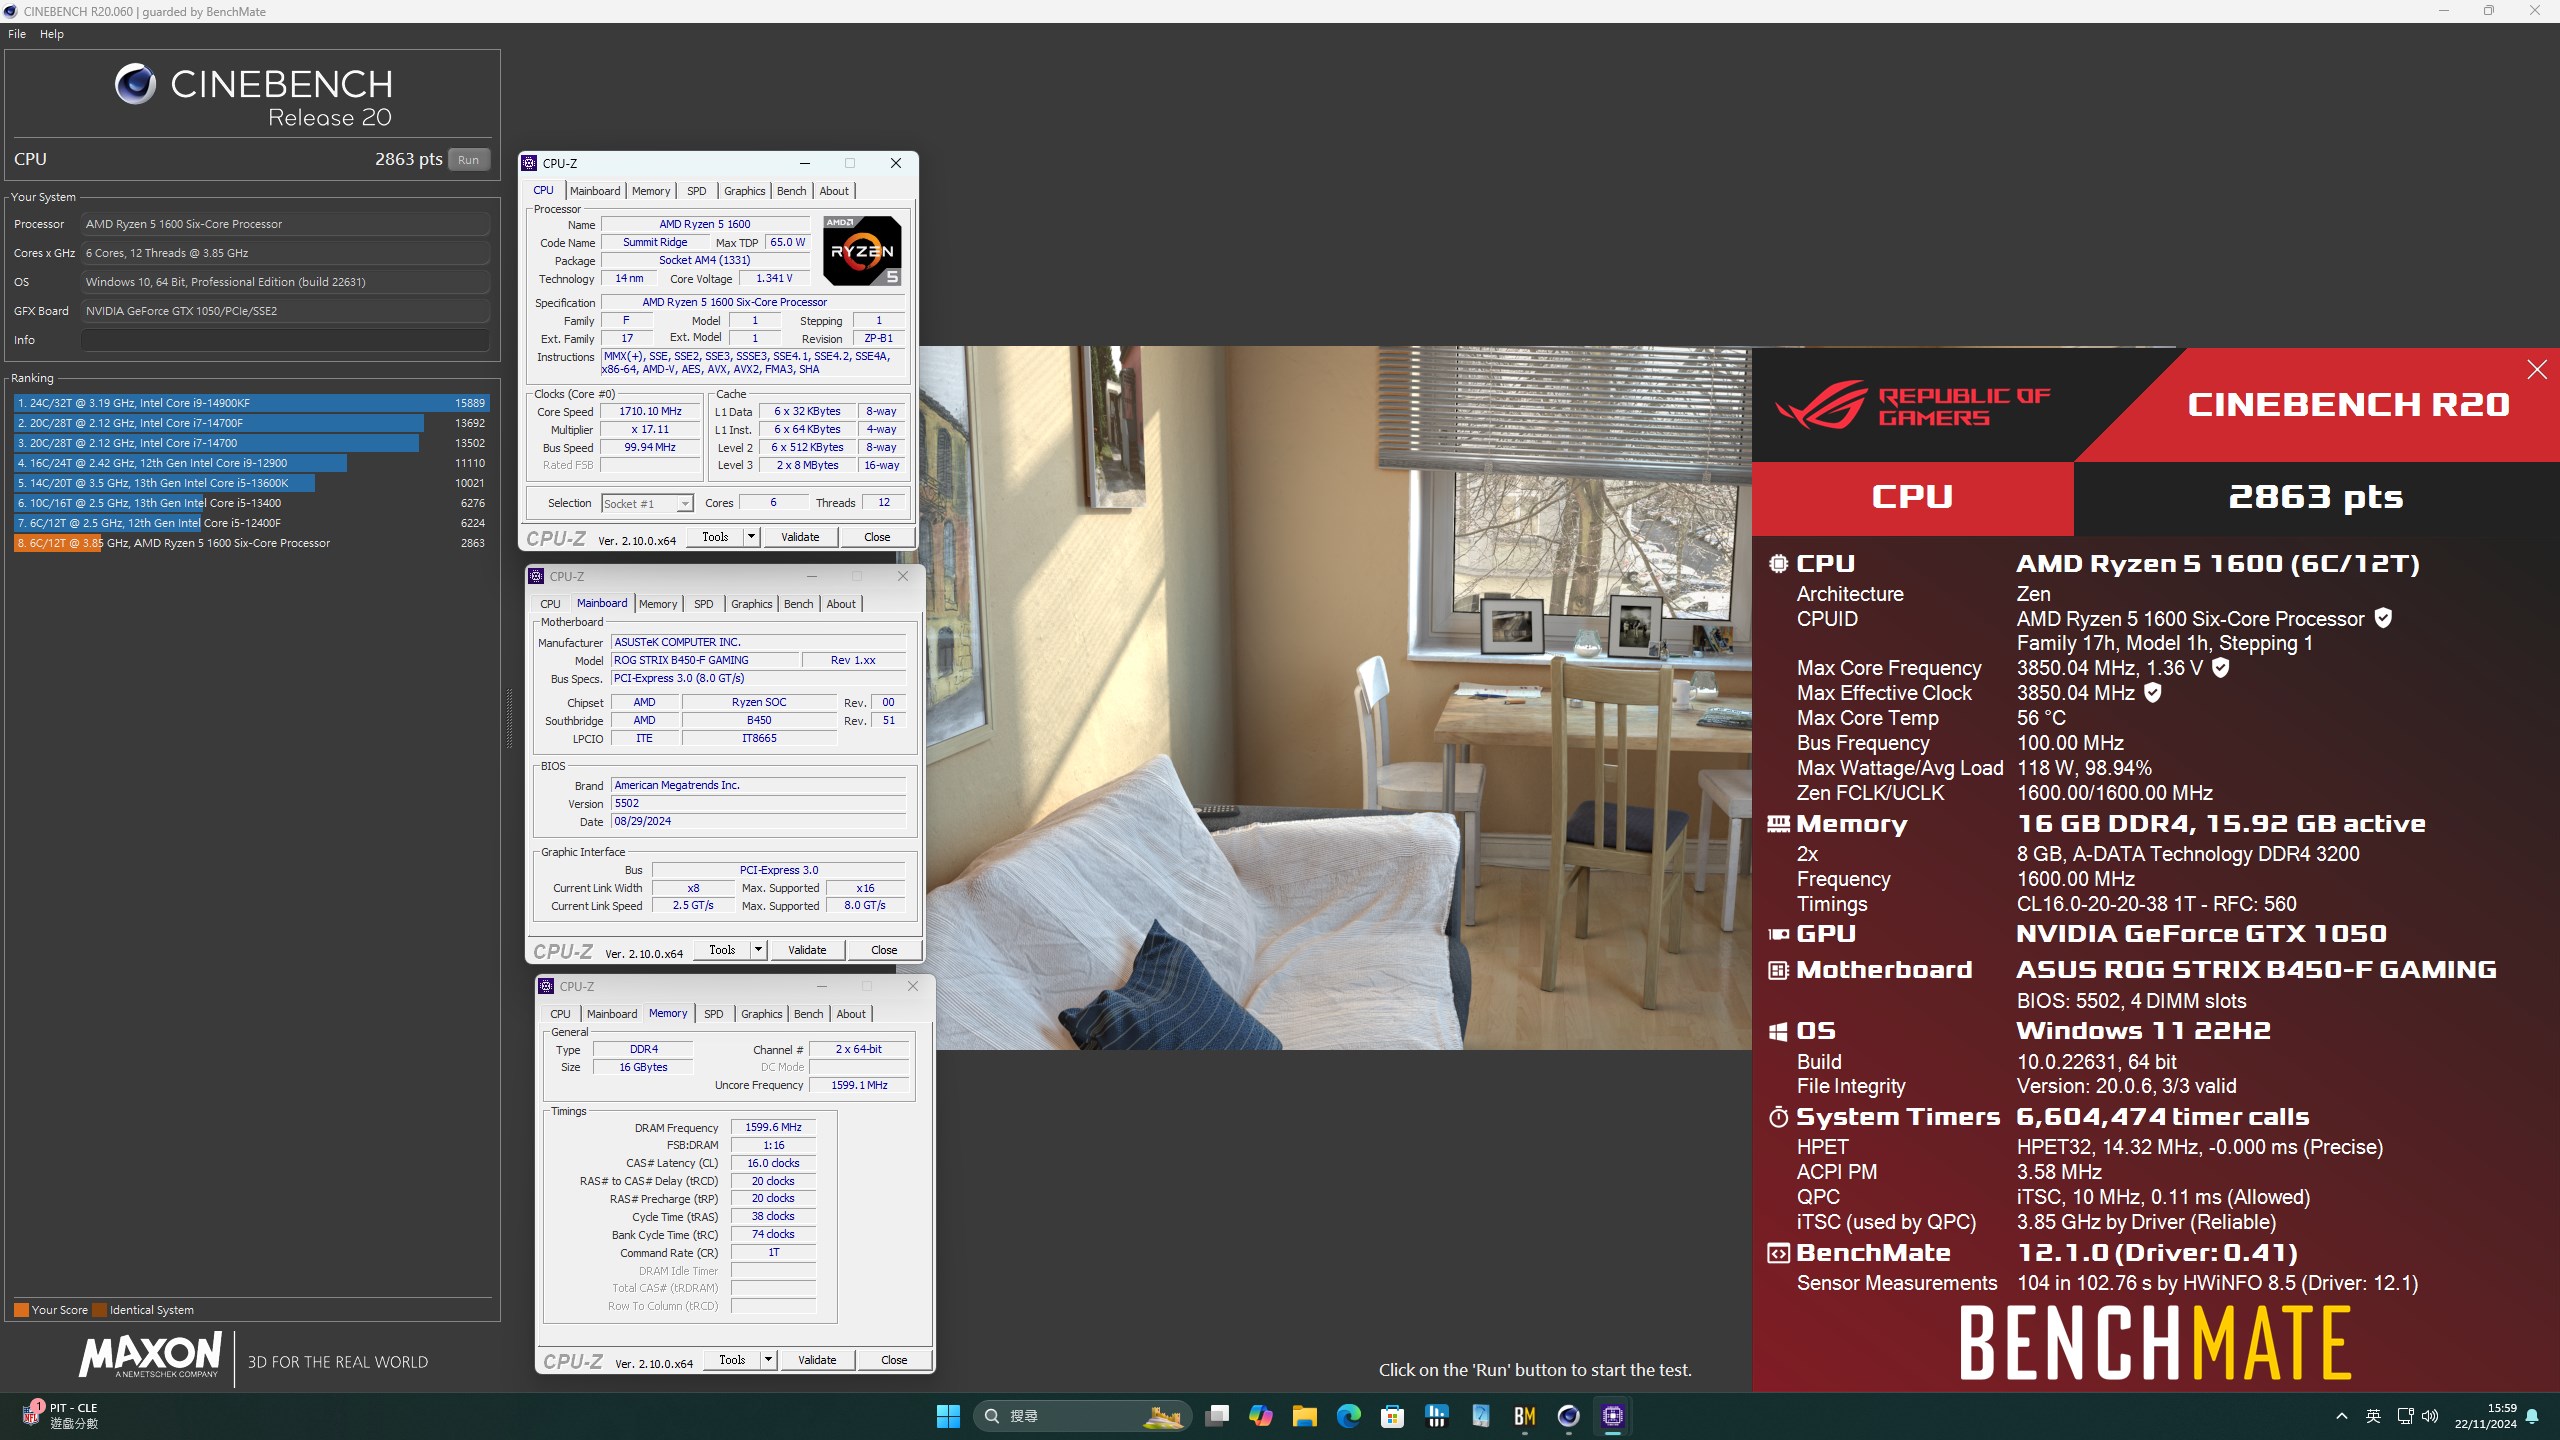Open notifications bell in system tray
The width and height of the screenshot is (2560, 1440).
pos(2532,1416)
